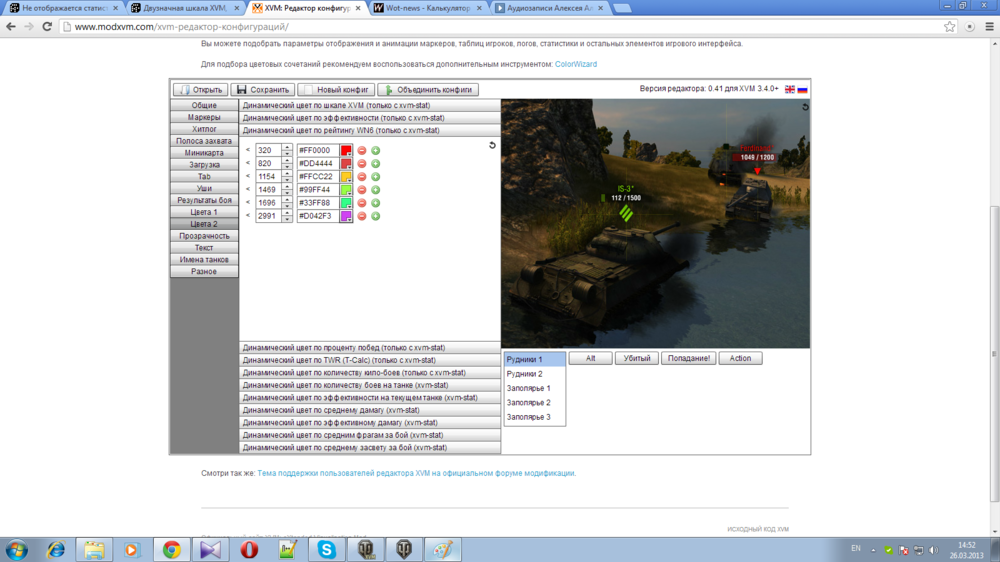Click the Открыть config button
Image resolution: width=1000 pixels, height=562 pixels.
point(201,90)
